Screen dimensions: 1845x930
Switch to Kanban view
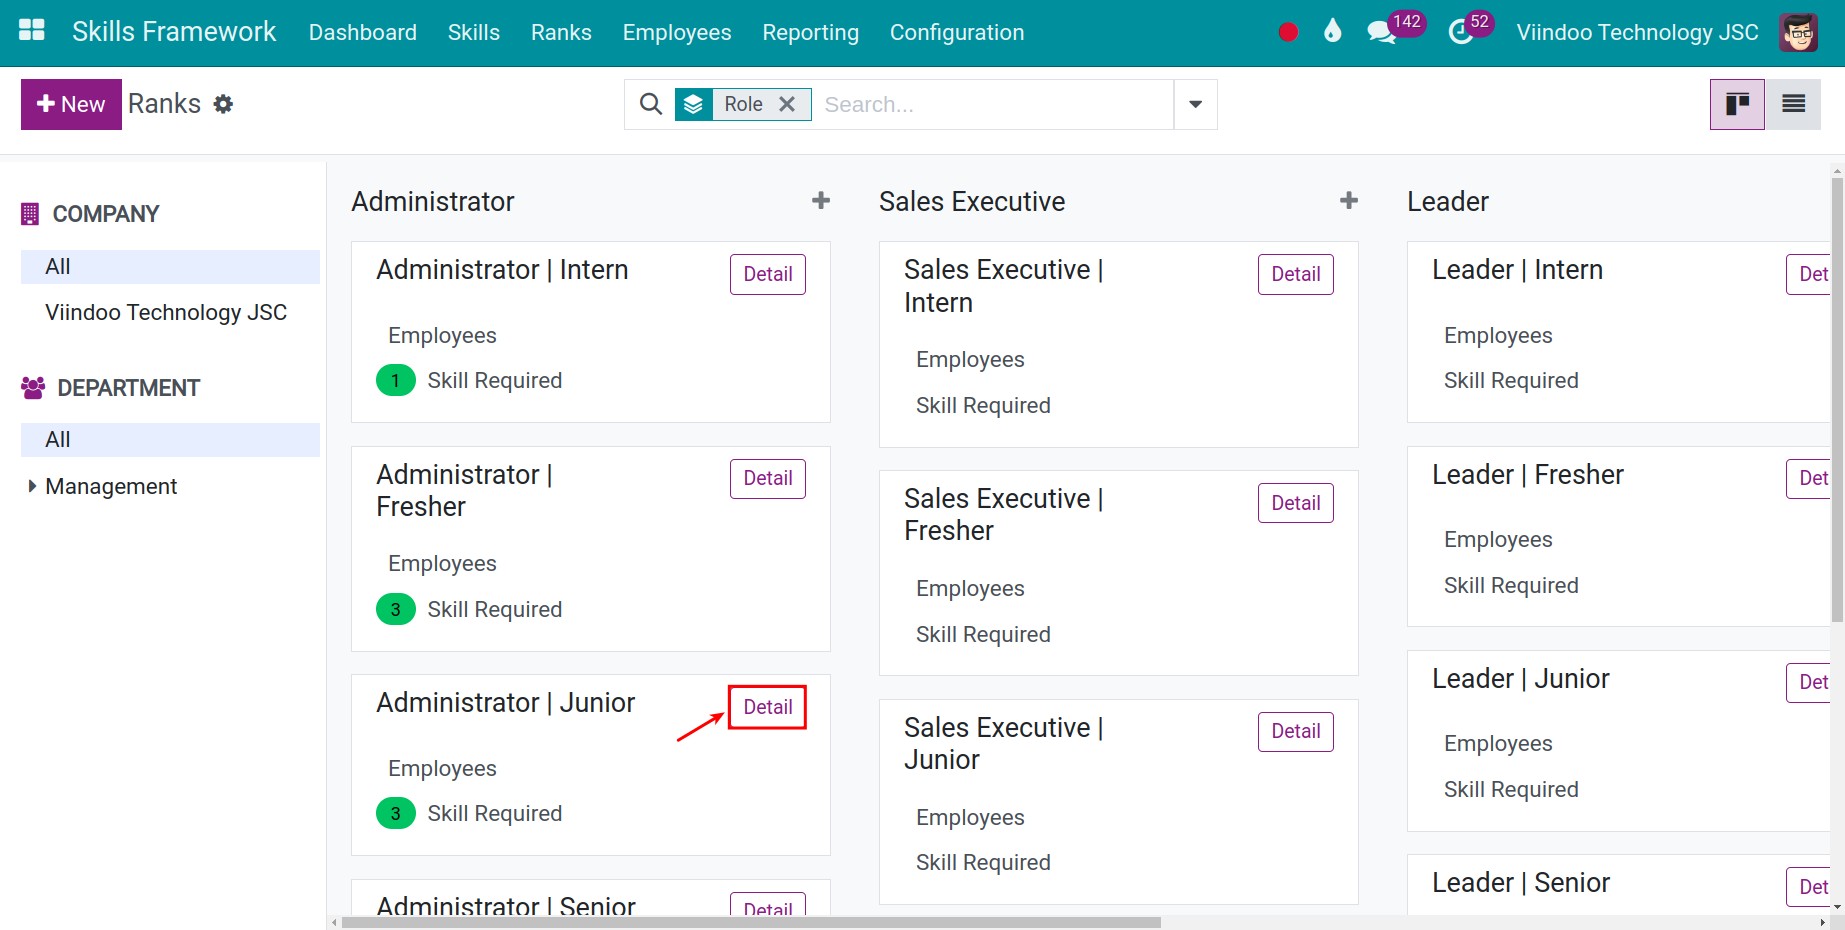1737,104
